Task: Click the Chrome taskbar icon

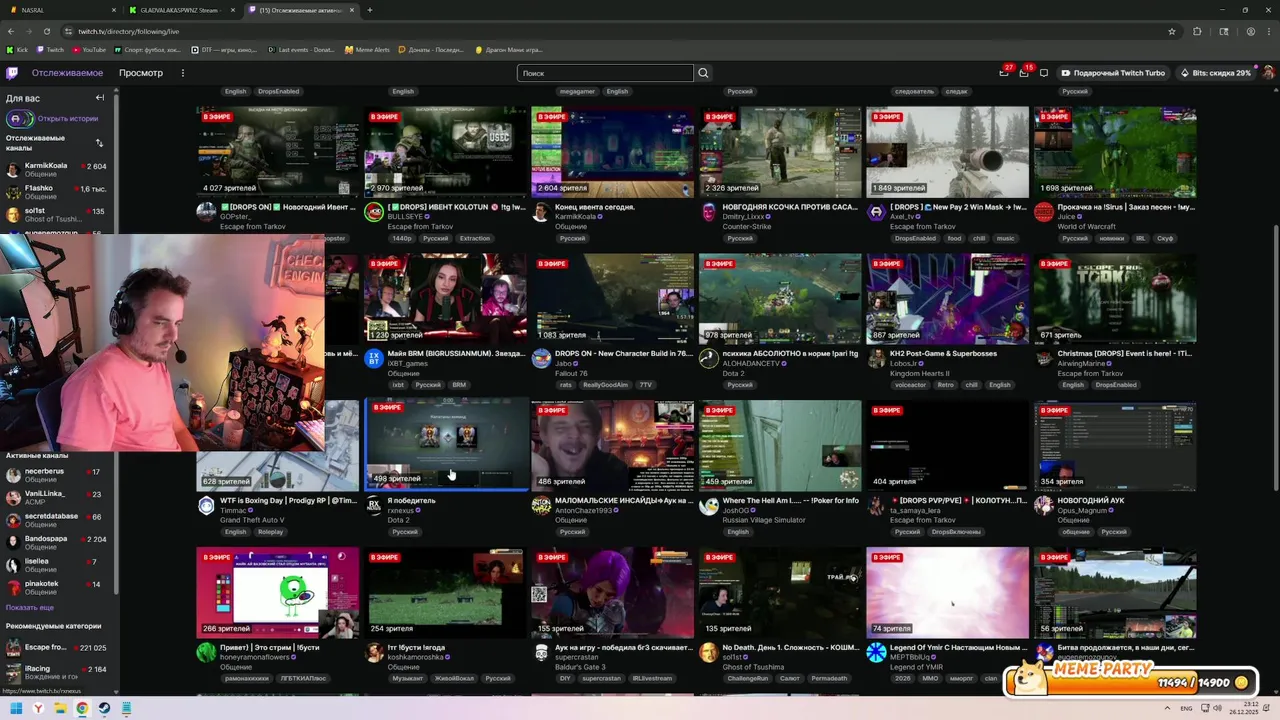Action: pos(82,709)
